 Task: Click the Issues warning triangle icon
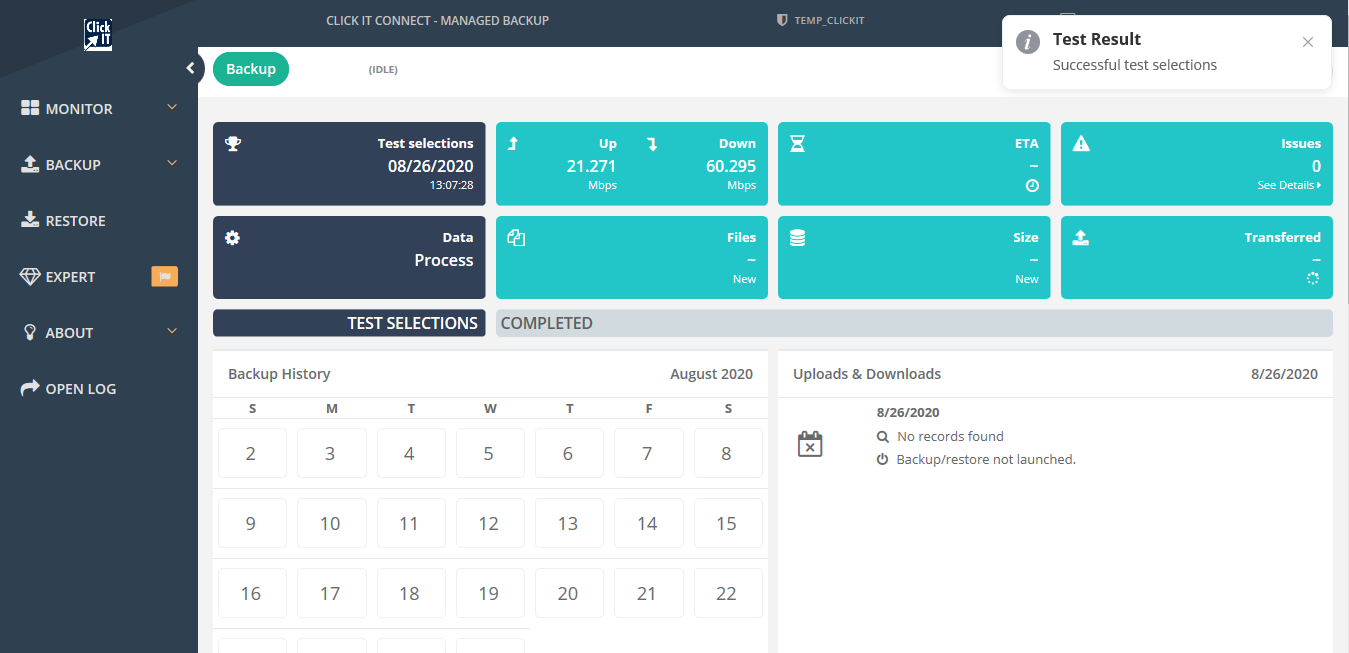pyautogui.click(x=1081, y=144)
